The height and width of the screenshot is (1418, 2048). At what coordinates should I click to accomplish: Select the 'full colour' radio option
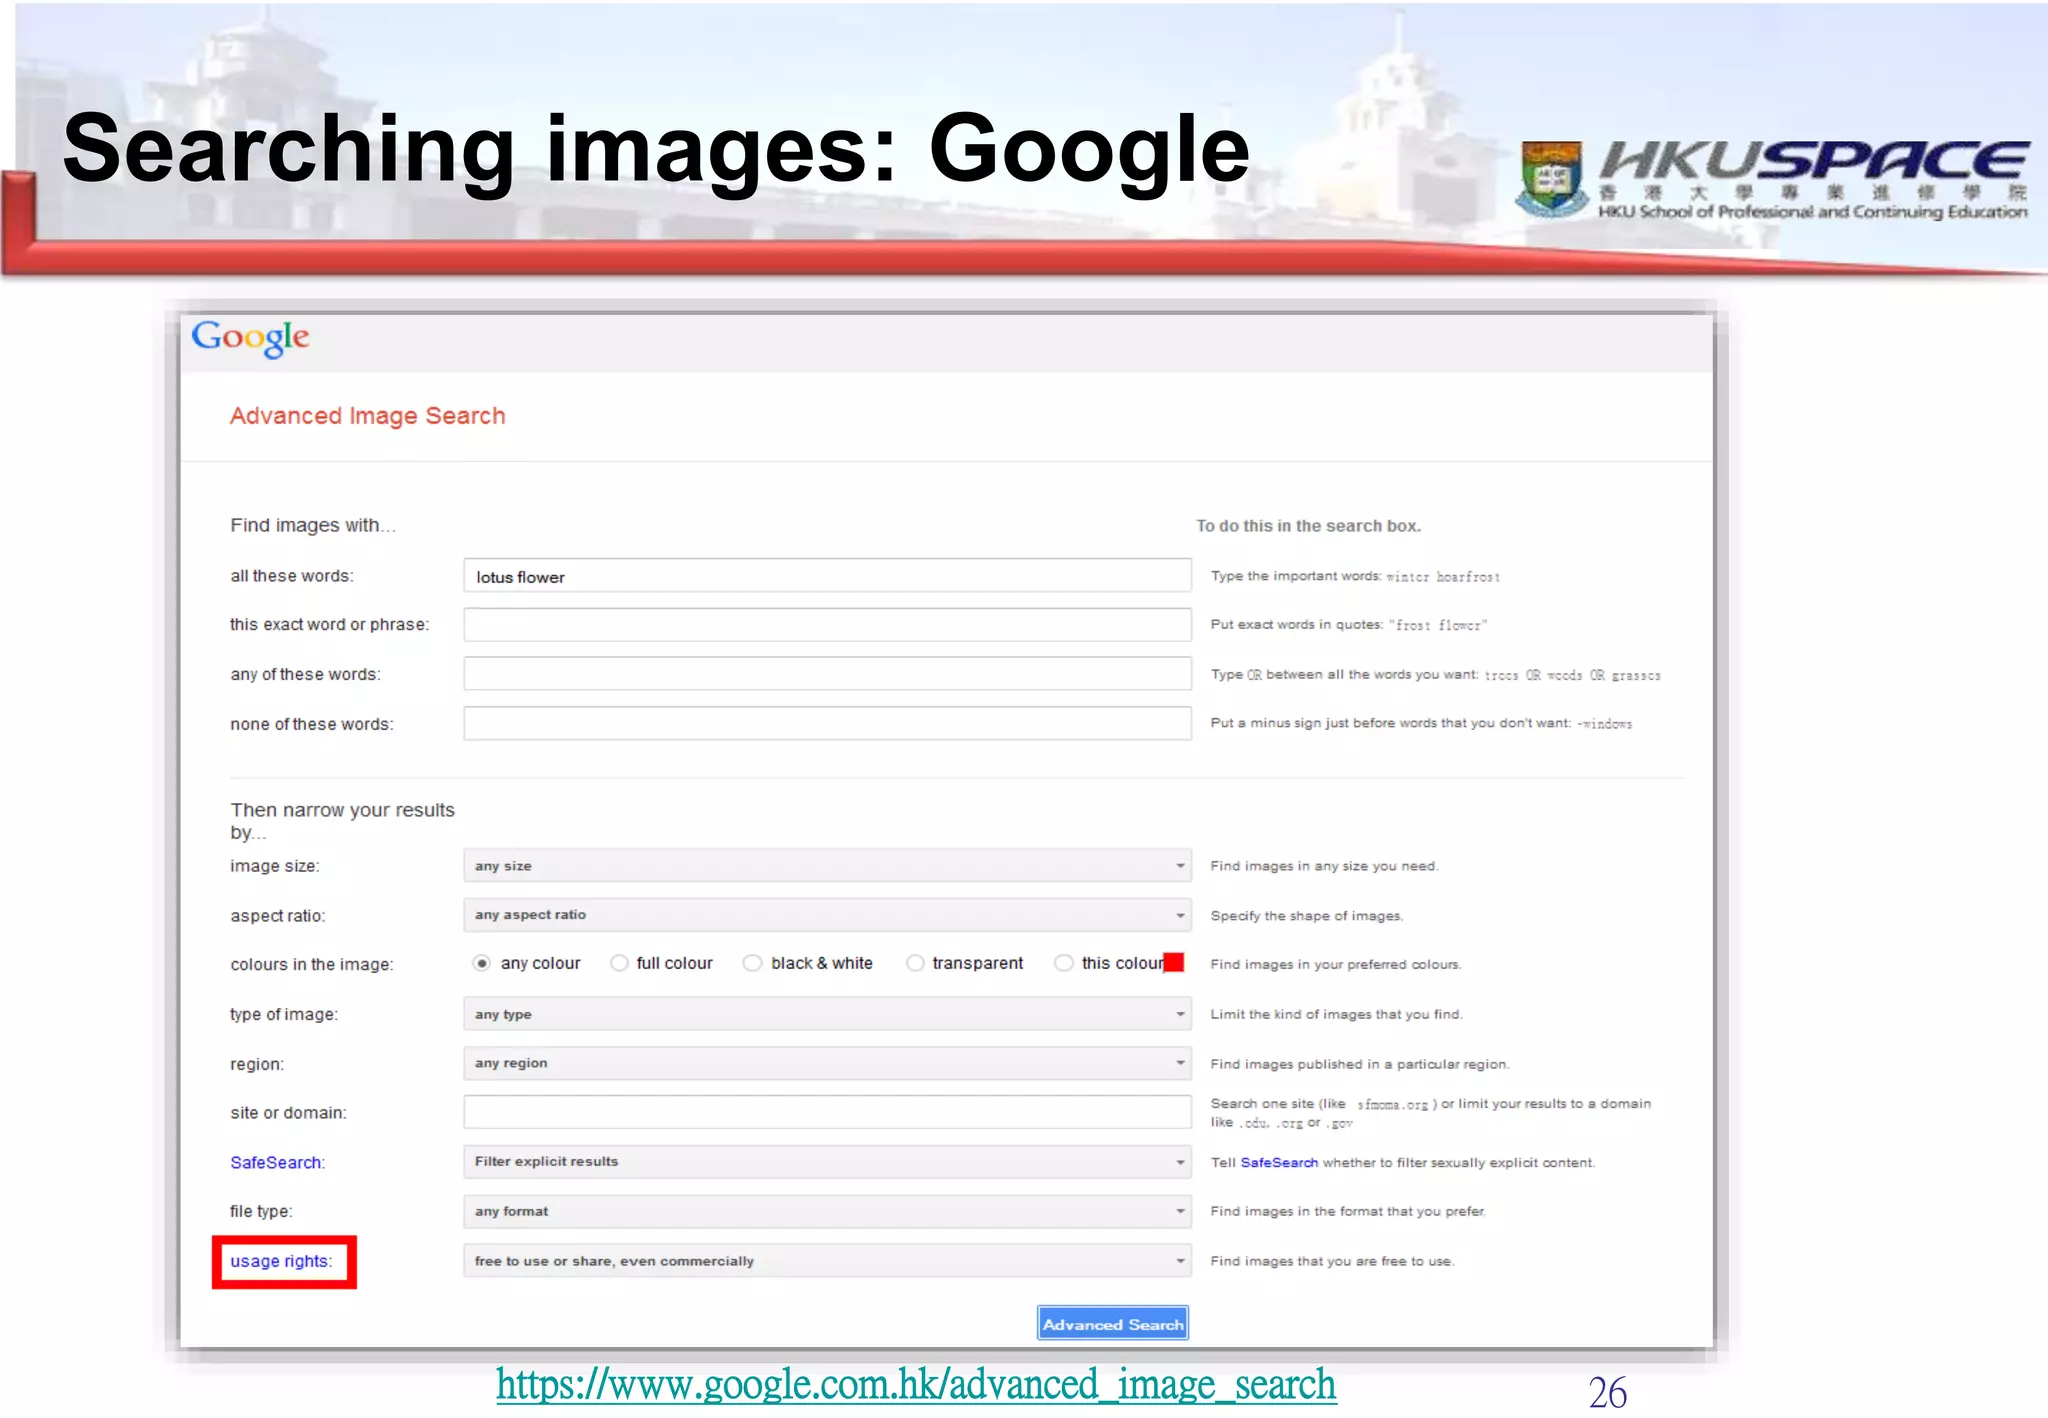pos(619,963)
